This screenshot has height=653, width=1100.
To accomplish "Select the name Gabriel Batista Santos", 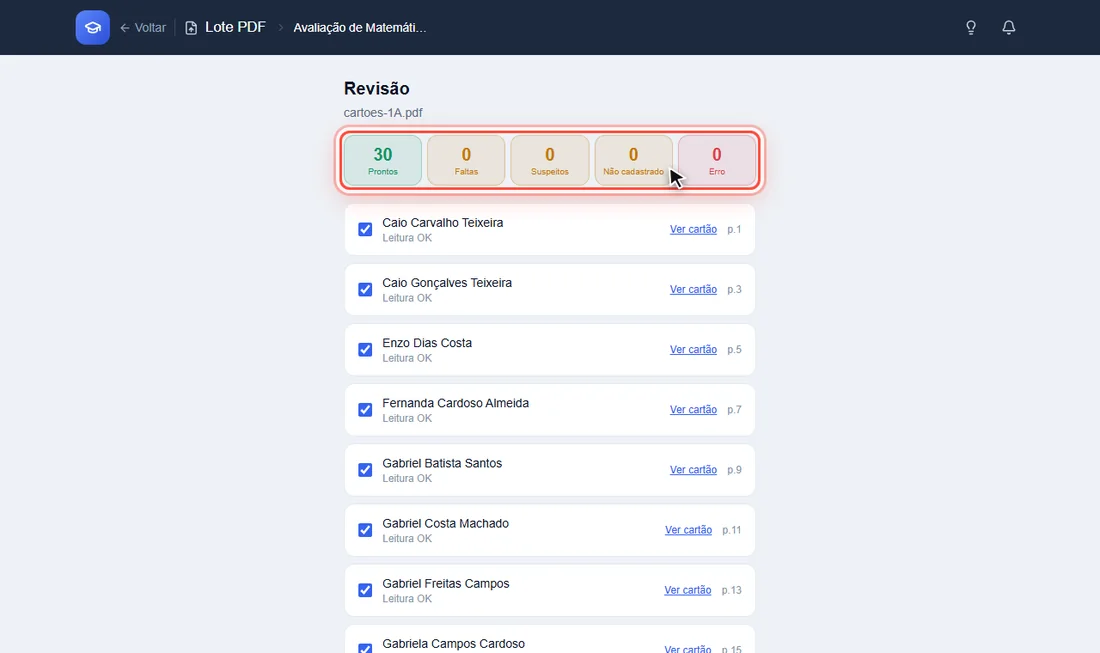I will click(x=442, y=464).
